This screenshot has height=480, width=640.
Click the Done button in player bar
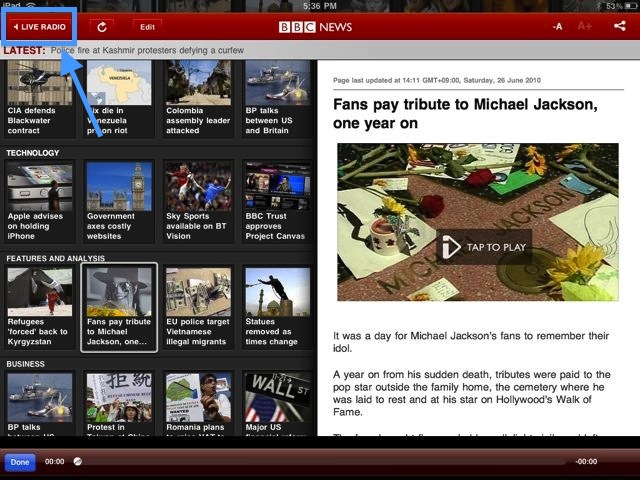[x=20, y=462]
